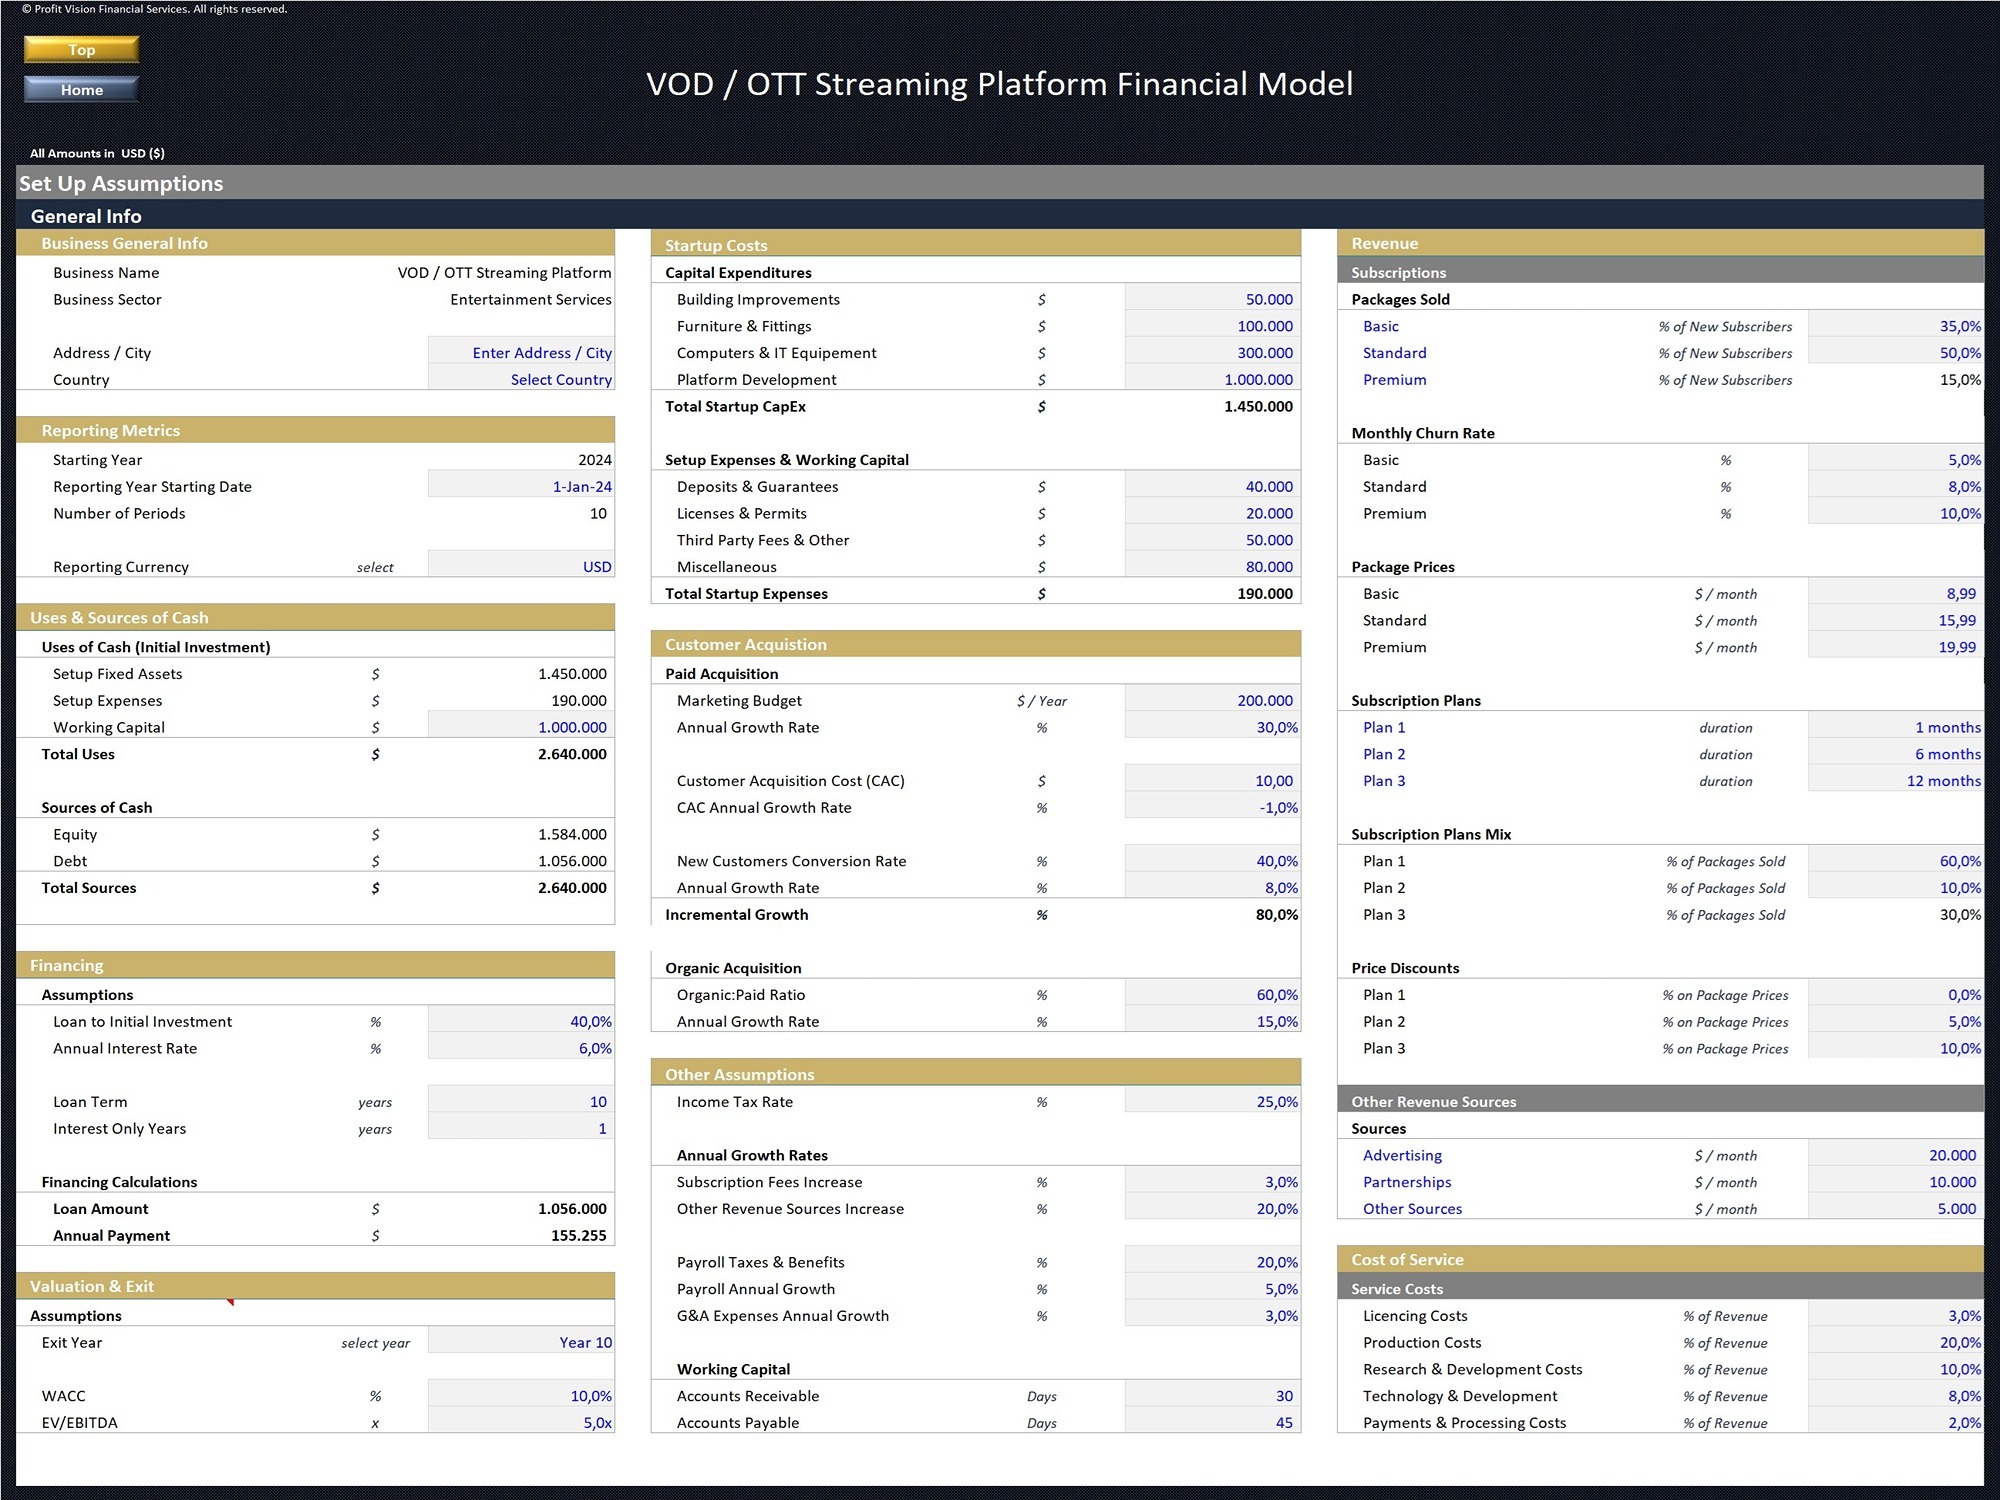This screenshot has height=1500, width=2000.
Task: Click the yellow Top button
Action: (81, 50)
